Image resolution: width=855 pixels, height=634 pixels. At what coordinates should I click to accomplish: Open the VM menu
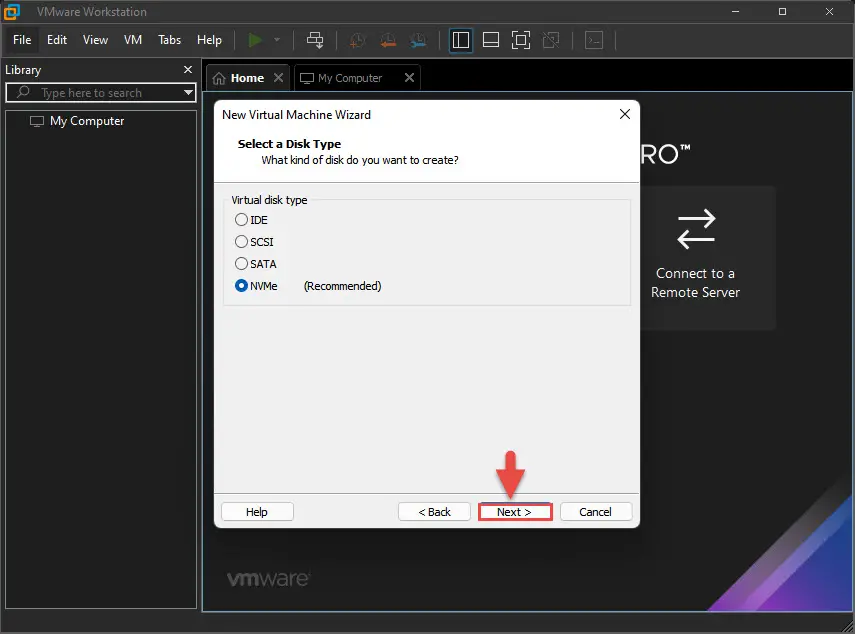[133, 40]
